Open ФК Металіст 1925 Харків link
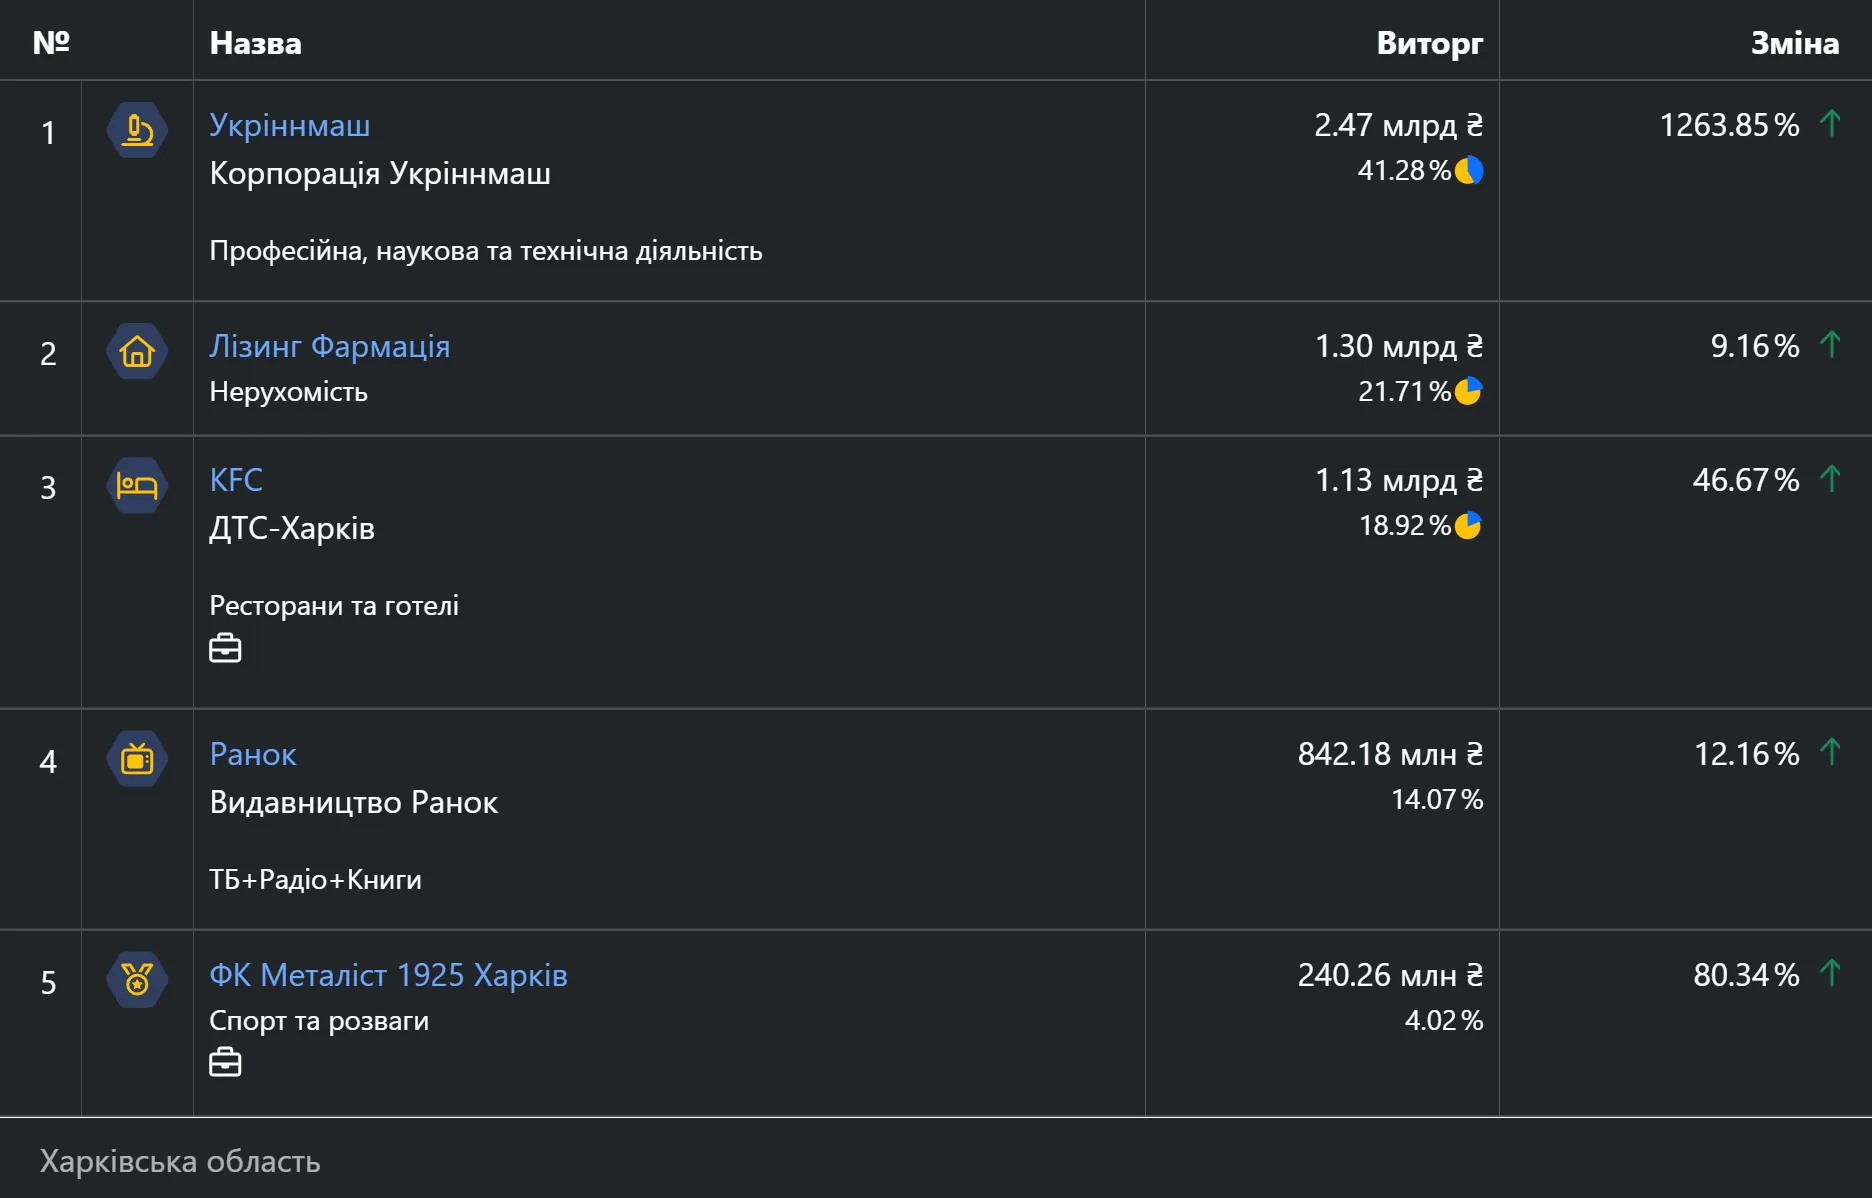Image resolution: width=1872 pixels, height=1198 pixels. point(388,975)
